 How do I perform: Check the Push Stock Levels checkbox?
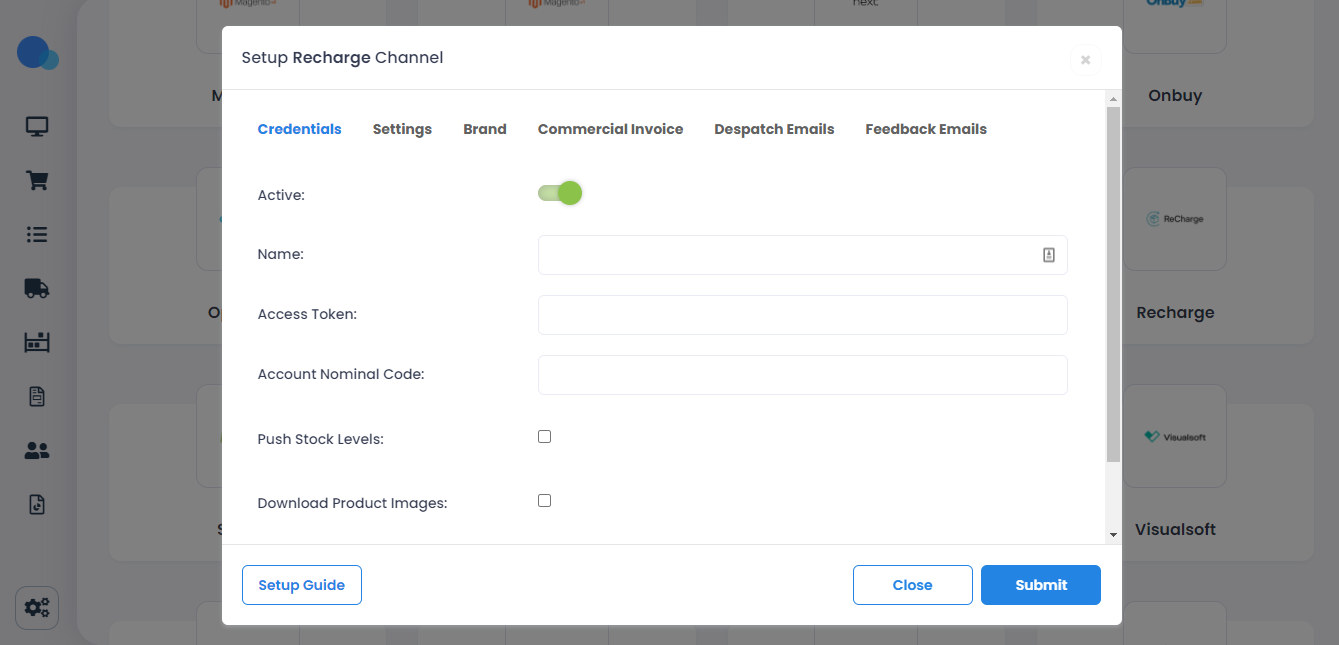tap(544, 437)
